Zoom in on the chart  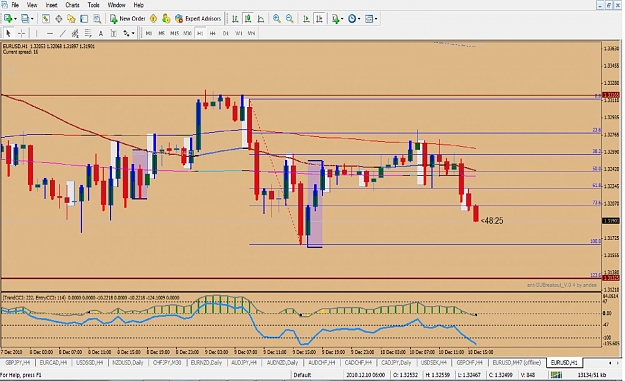pyautogui.click(x=277, y=19)
